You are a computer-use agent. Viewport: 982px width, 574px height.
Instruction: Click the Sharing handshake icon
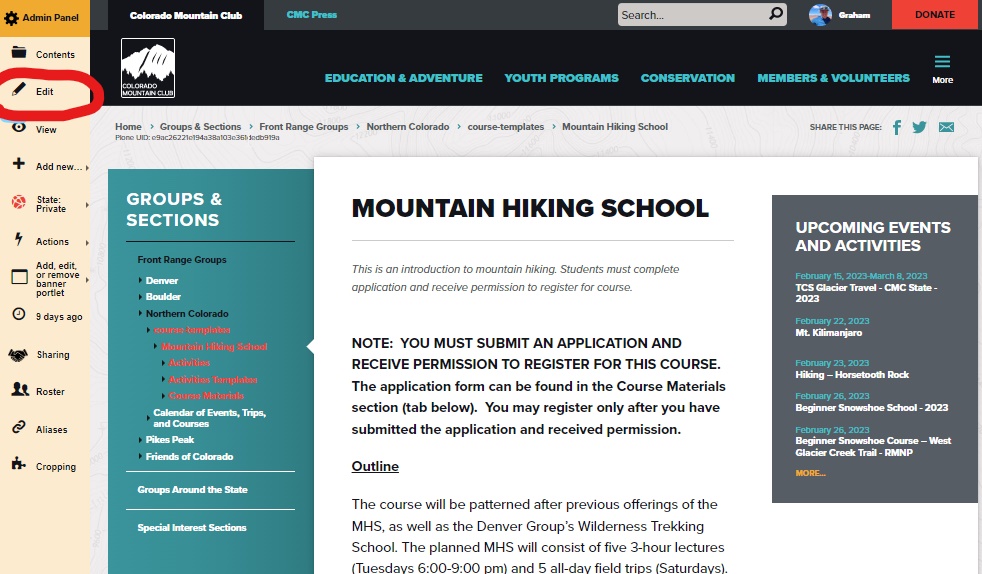18,356
